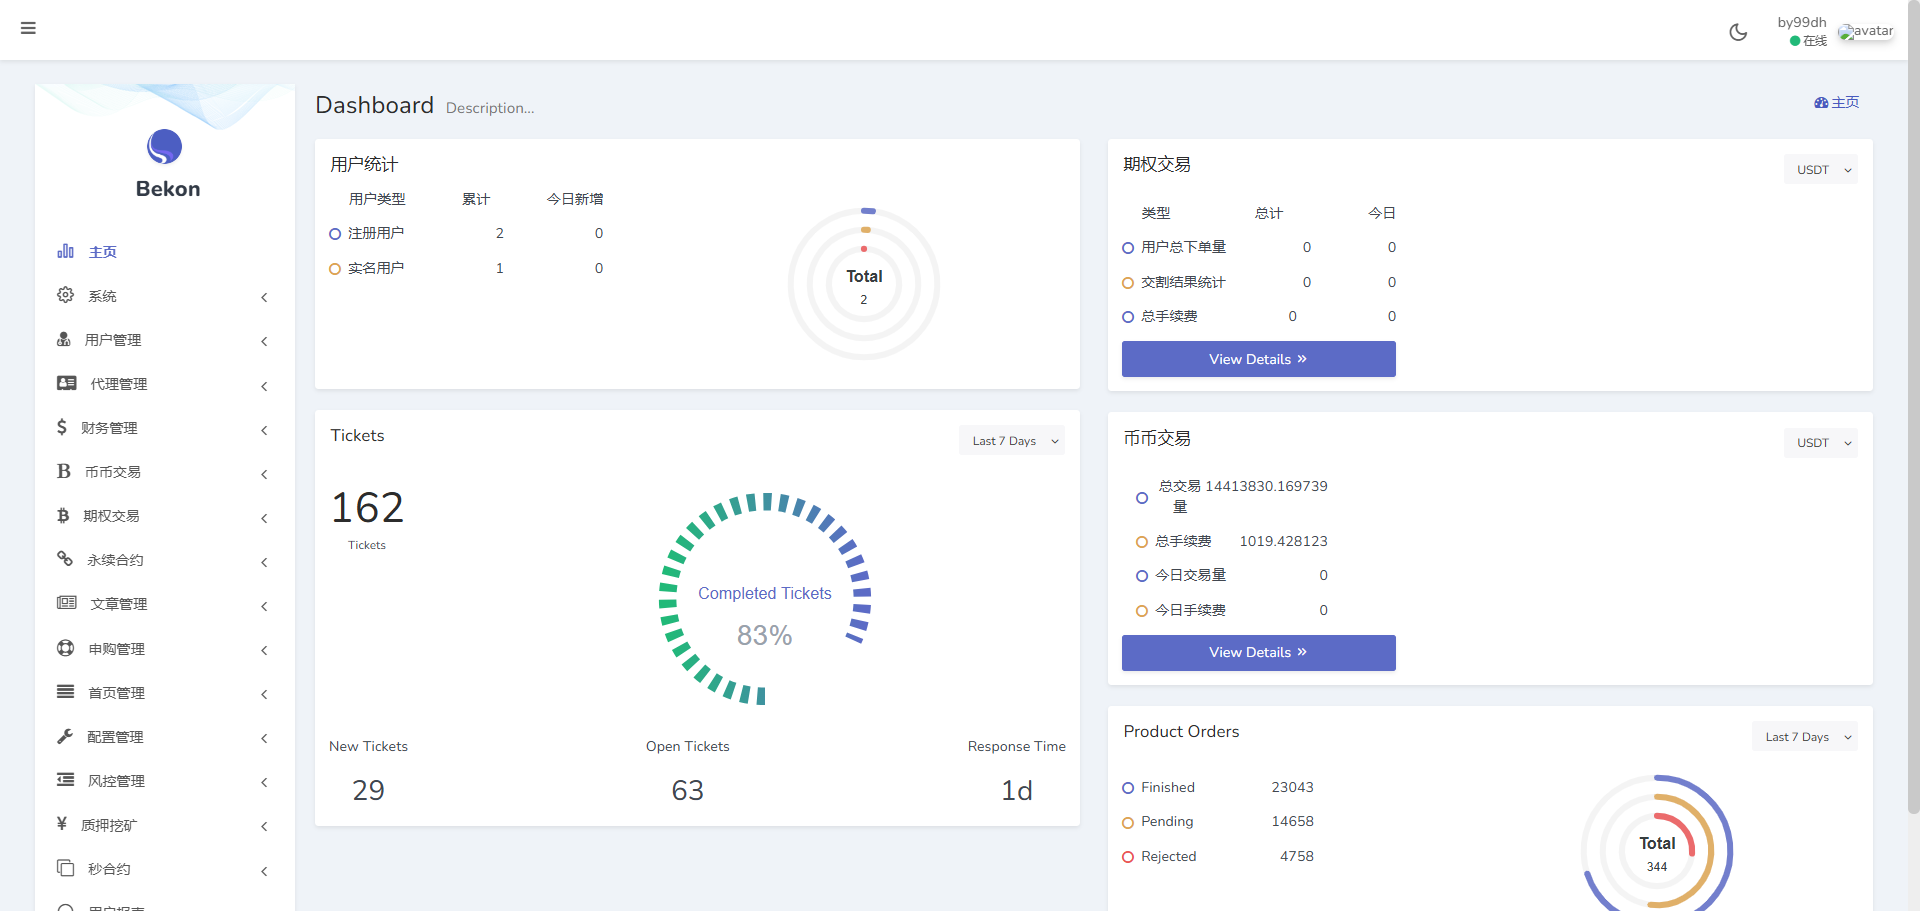Click the hamburger menu icon
This screenshot has height=911, width=1920.
point(28,28)
